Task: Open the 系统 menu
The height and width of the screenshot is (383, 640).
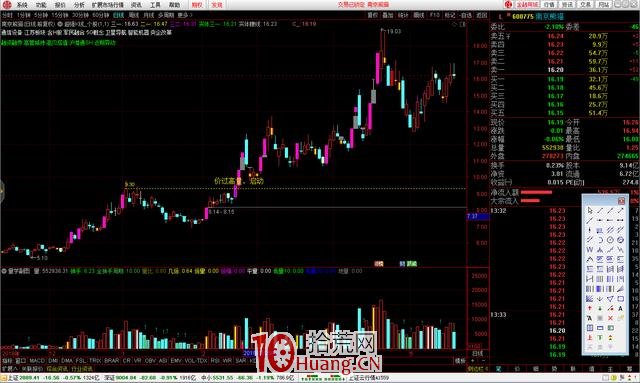Action: coord(22,5)
